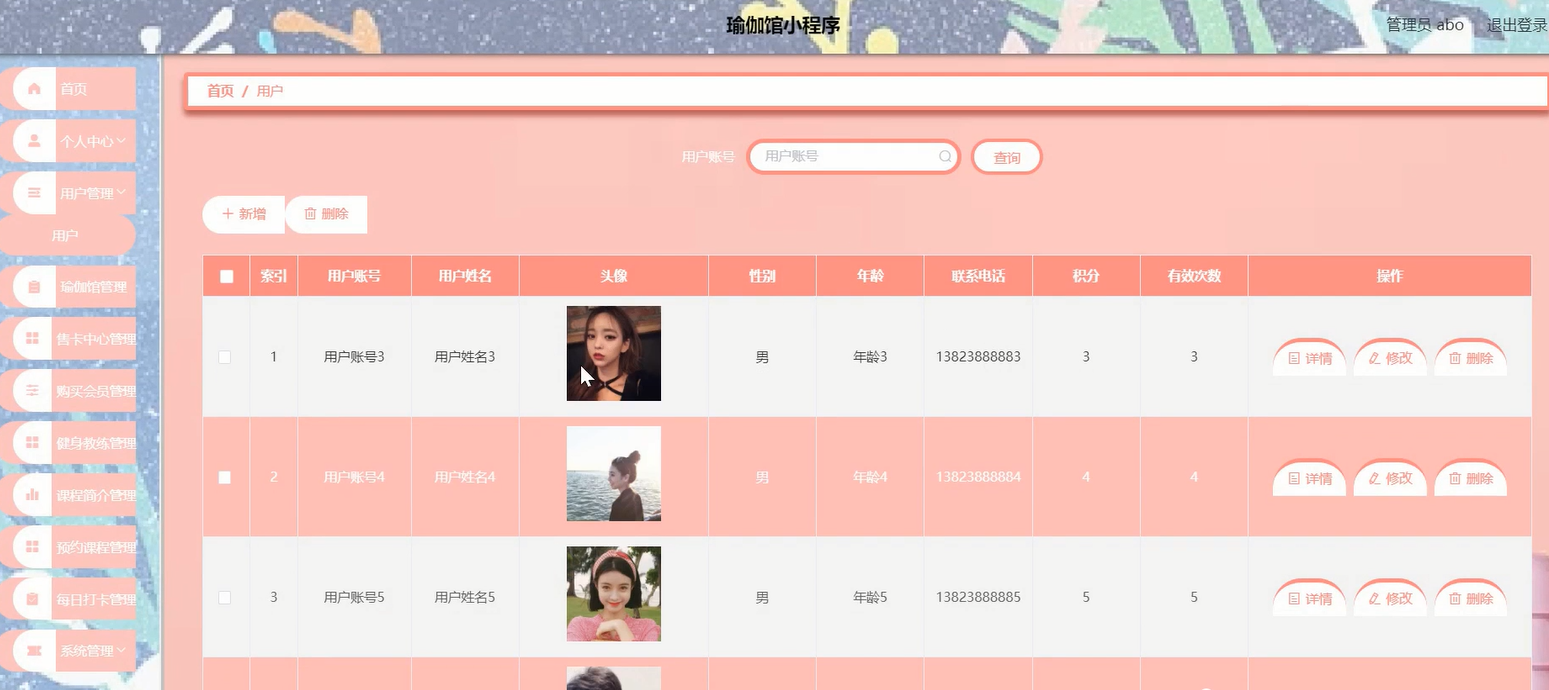Click 删除 for 用户账号5
The width and height of the screenshot is (1549, 690).
pyautogui.click(x=1471, y=597)
